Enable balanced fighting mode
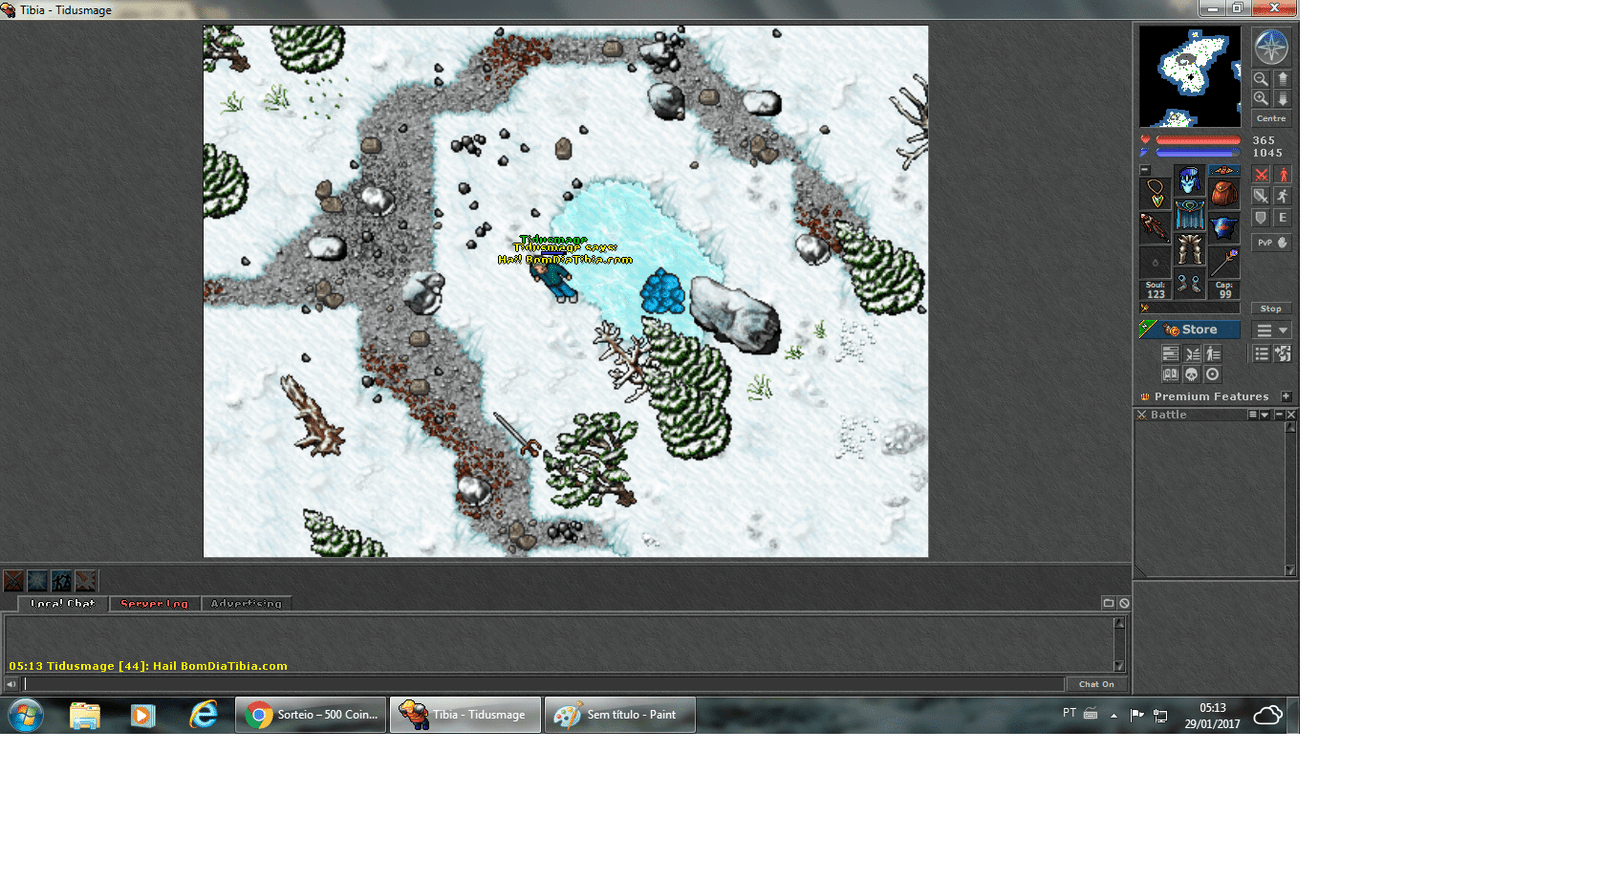1600x877 pixels. [1263, 195]
